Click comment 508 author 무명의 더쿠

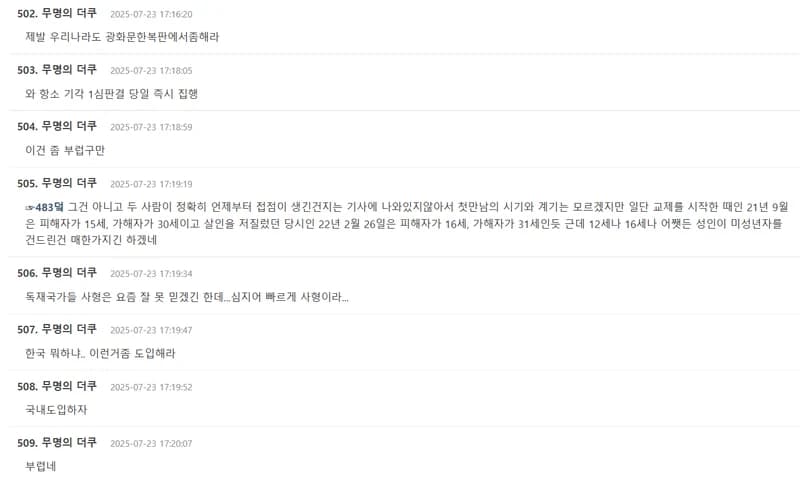pos(69,386)
